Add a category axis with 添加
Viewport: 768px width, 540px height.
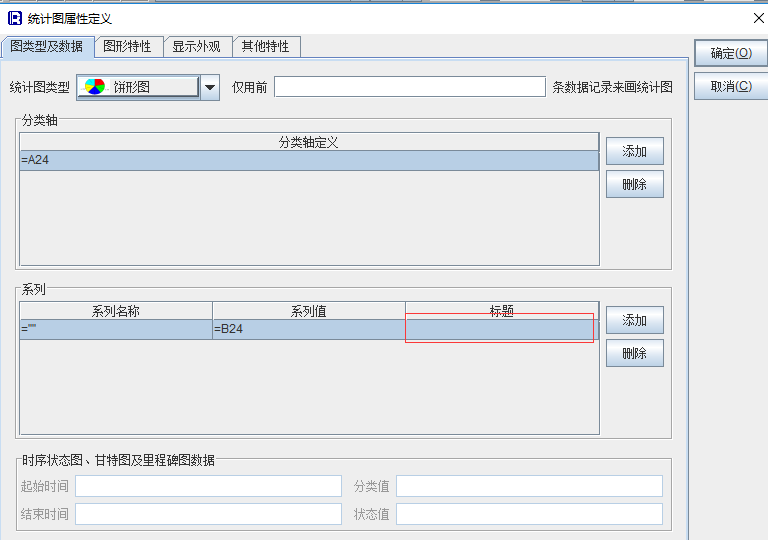[x=635, y=151]
